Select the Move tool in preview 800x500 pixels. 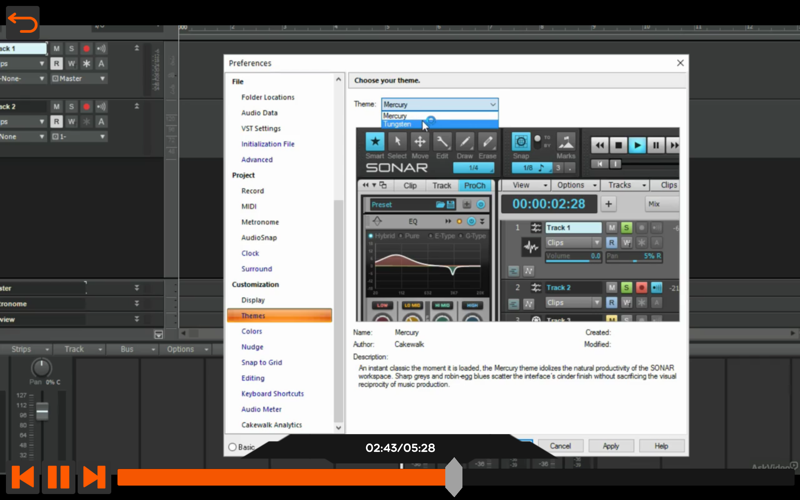pos(420,141)
